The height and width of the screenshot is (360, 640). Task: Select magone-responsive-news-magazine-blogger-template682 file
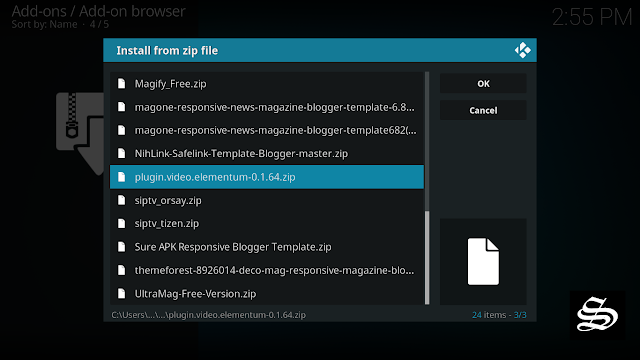click(267, 130)
